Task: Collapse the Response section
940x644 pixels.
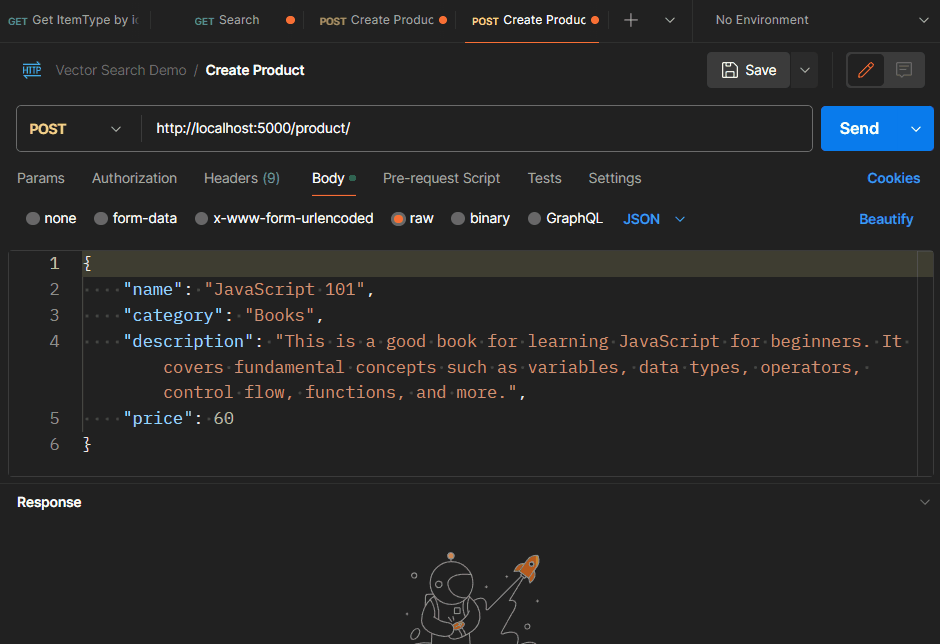Action: click(x=922, y=502)
